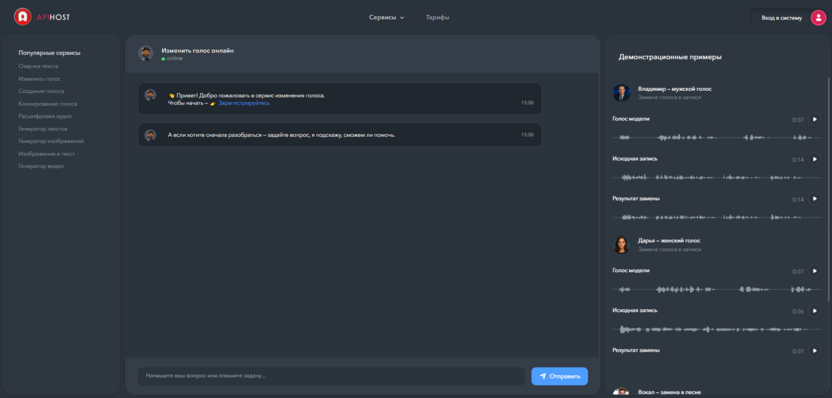Click the paper-plane icon on send button
This screenshot has height=398, width=832.
[543, 376]
